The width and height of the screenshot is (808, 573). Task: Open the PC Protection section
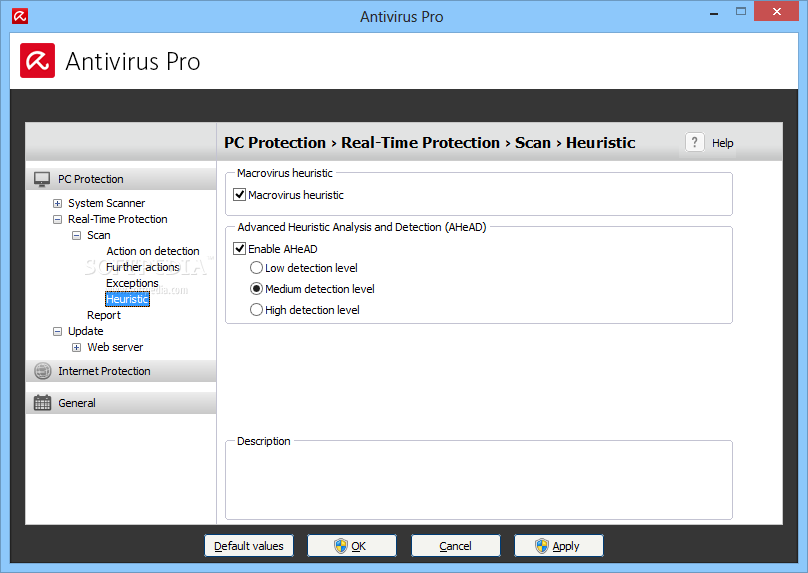(121, 179)
